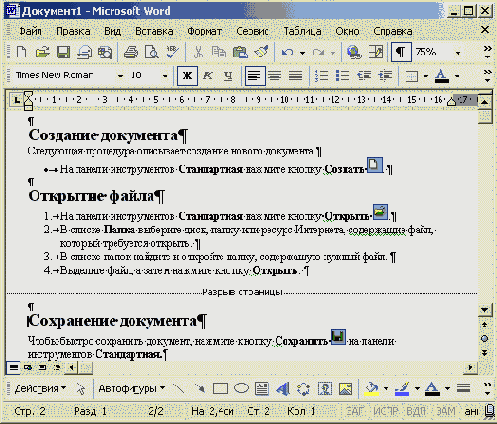The width and height of the screenshot is (497, 424).
Task: Open the Сервис menu
Action: point(252,31)
